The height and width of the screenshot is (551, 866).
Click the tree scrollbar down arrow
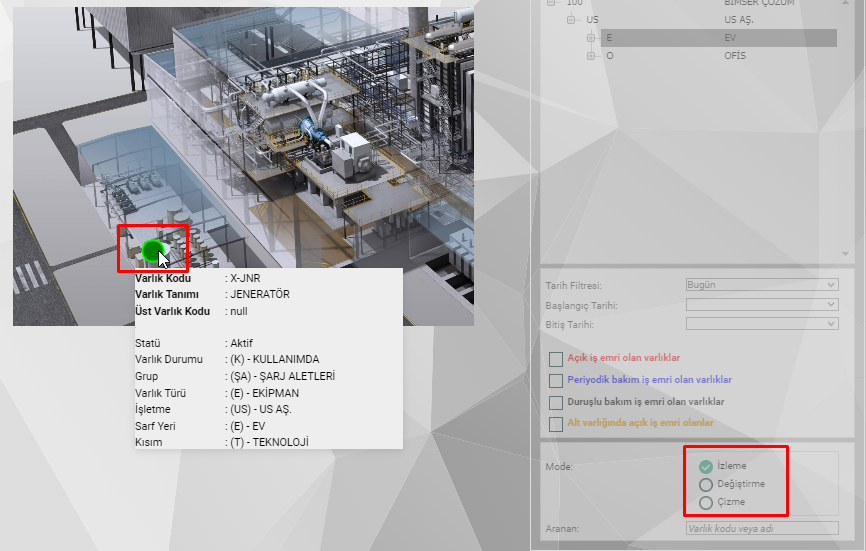point(846,253)
